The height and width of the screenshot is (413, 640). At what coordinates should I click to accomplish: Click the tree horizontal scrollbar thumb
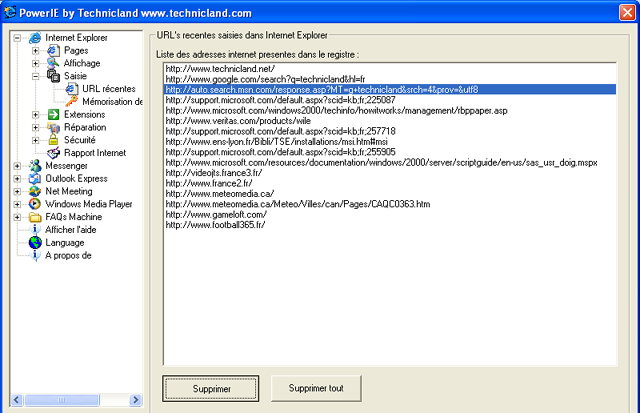[x=62, y=400]
